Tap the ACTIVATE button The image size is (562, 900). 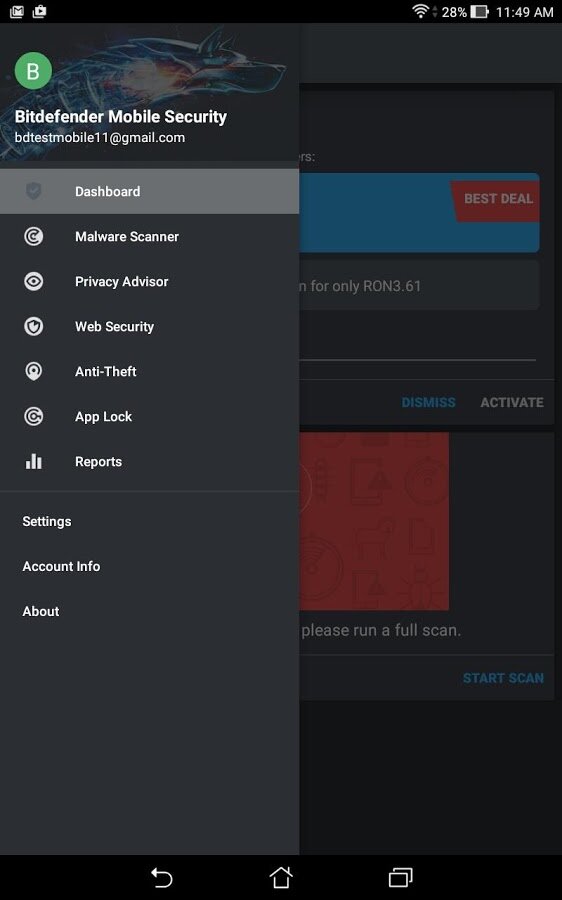pos(512,402)
